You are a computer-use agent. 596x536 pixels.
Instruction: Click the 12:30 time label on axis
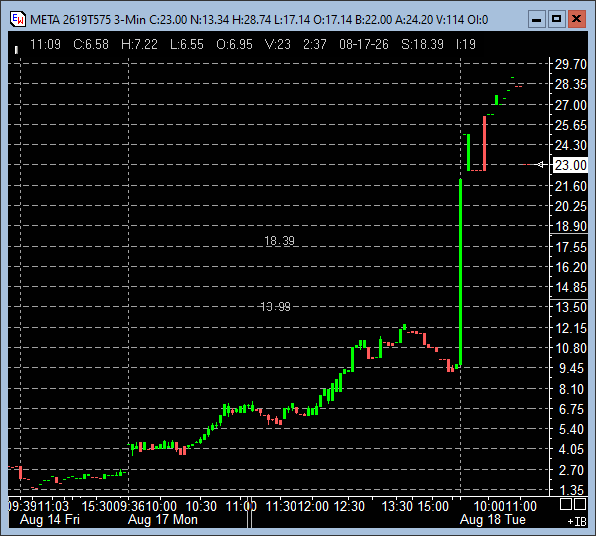tap(349, 506)
